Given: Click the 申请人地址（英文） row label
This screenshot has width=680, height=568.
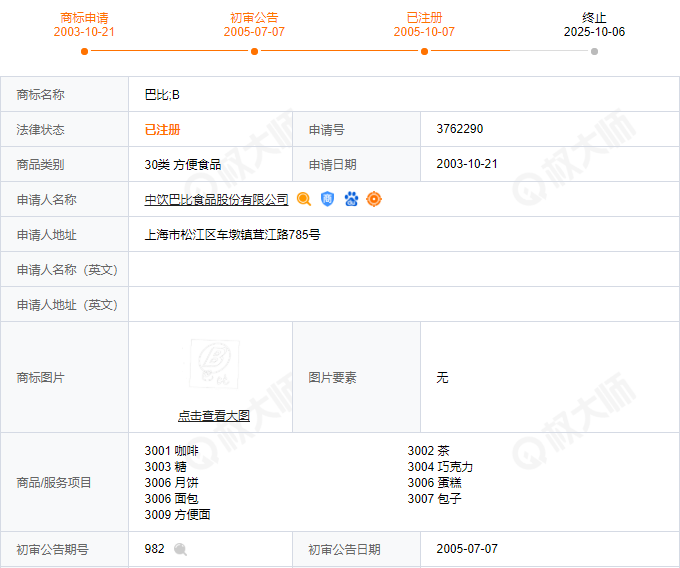Looking at the screenshot, I should coord(67,305).
